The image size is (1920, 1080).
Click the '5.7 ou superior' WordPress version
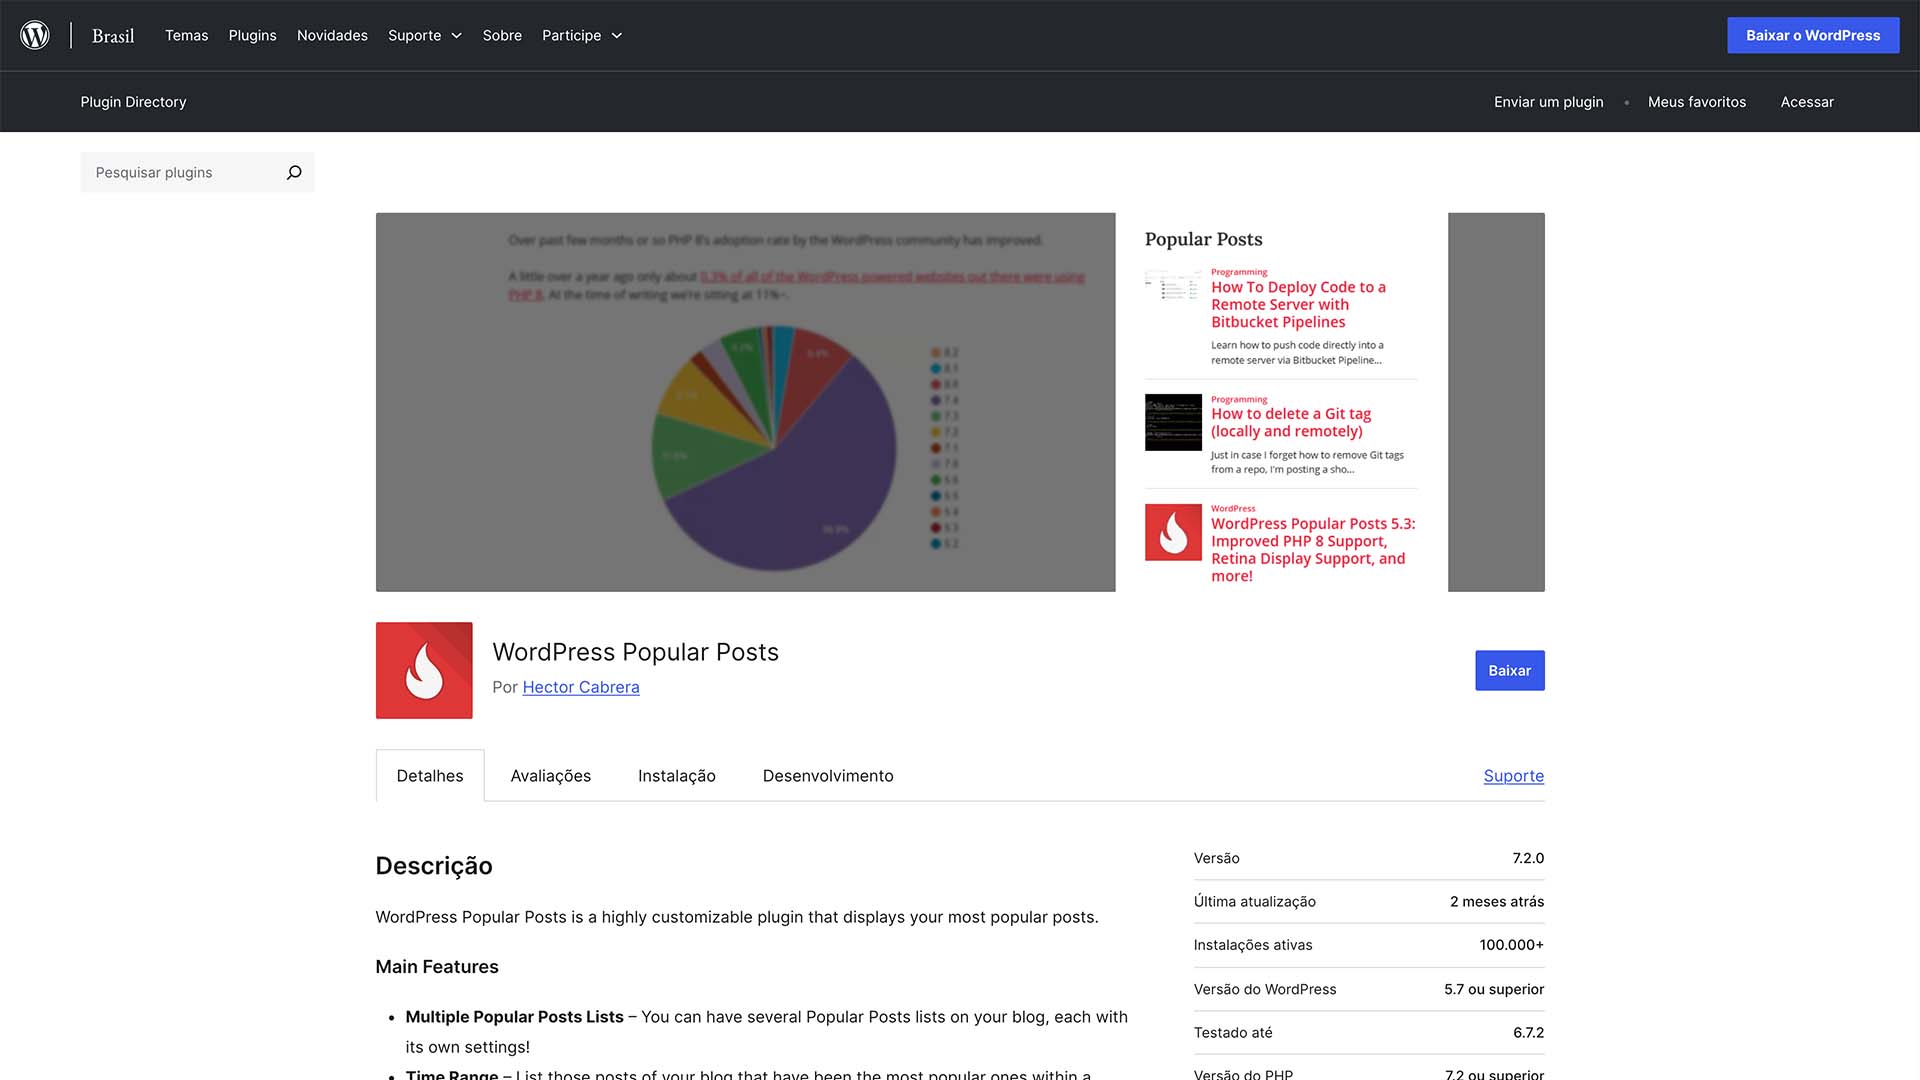coord(1494,989)
